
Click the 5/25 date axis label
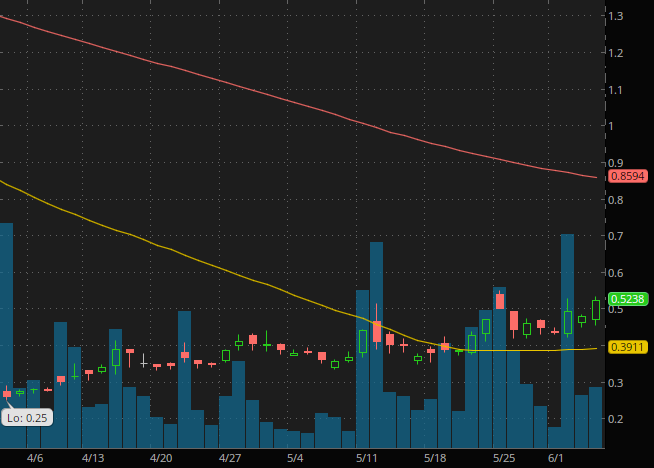504,458
